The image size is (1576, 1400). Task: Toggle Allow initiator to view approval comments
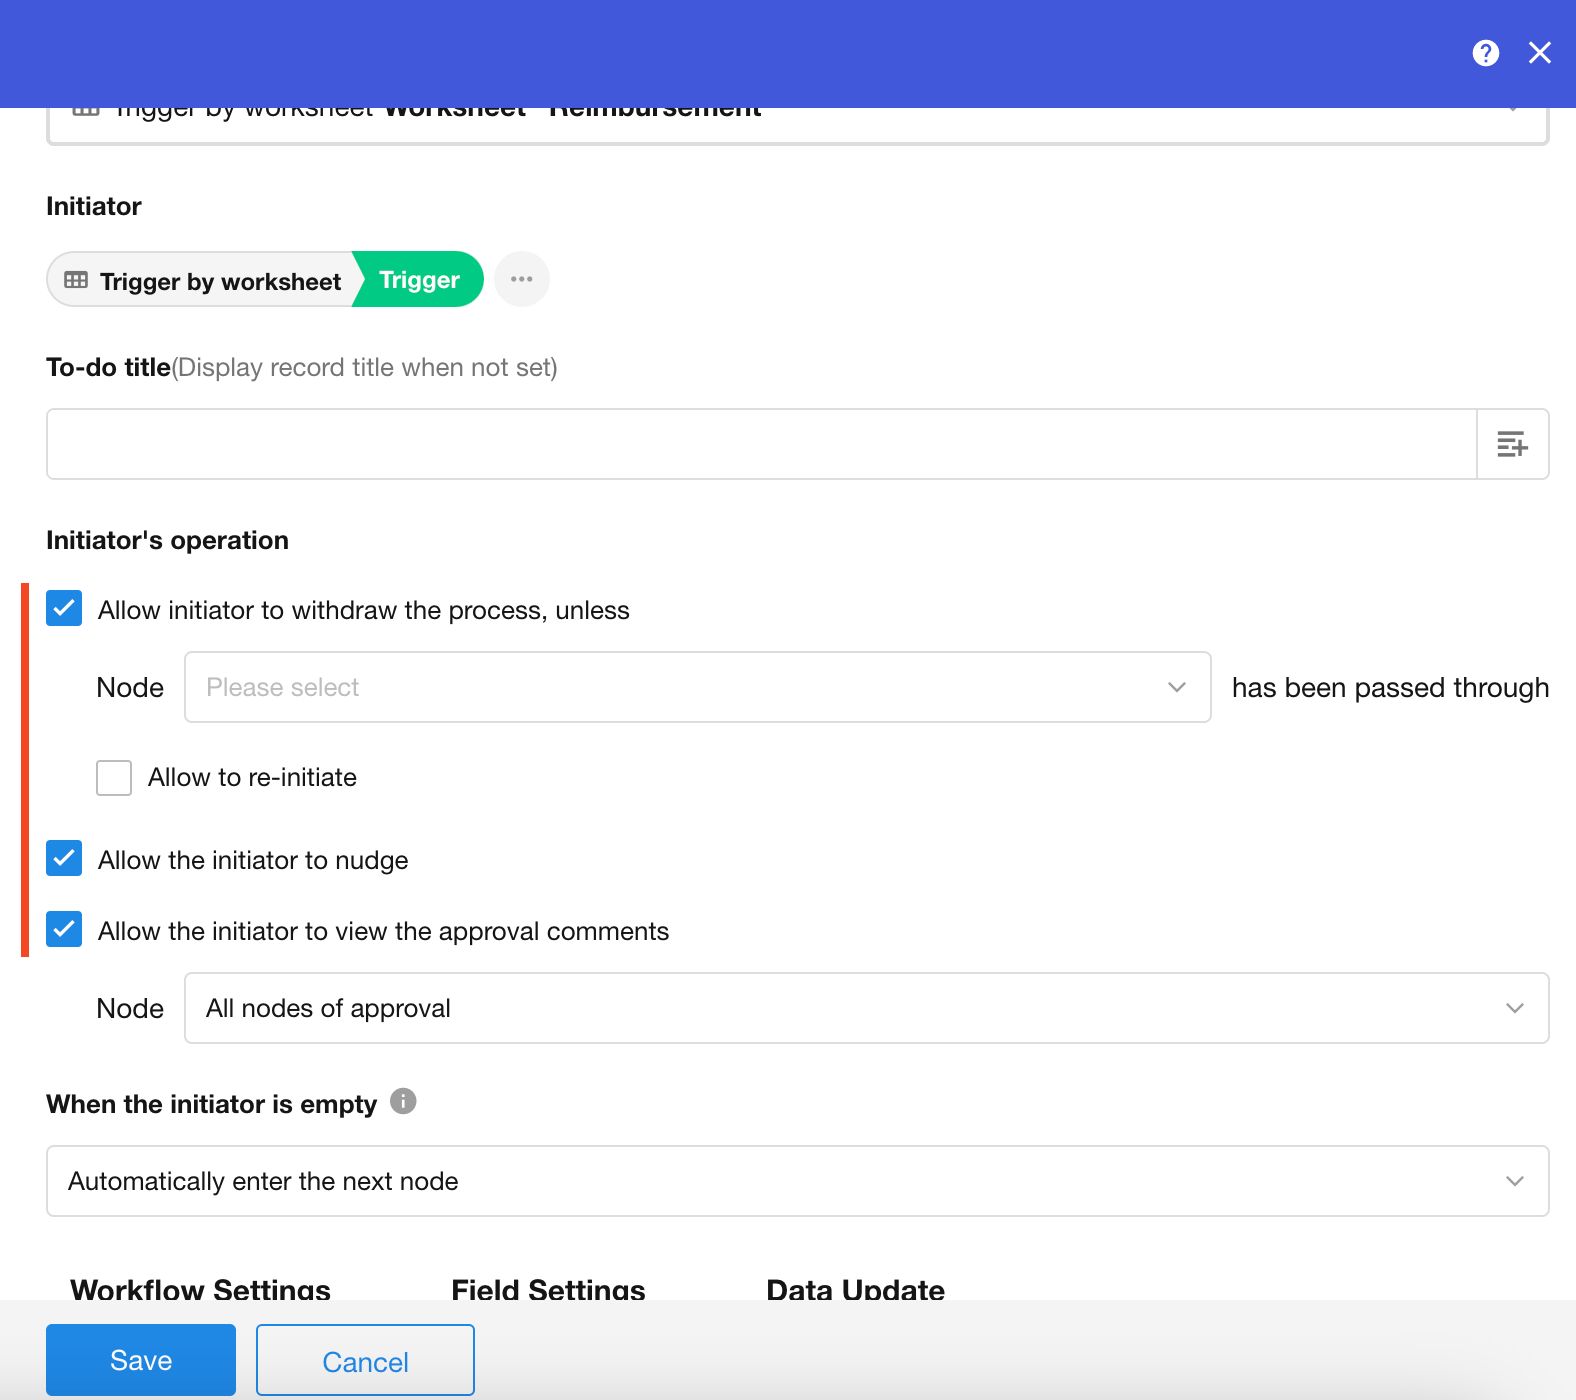point(64,929)
